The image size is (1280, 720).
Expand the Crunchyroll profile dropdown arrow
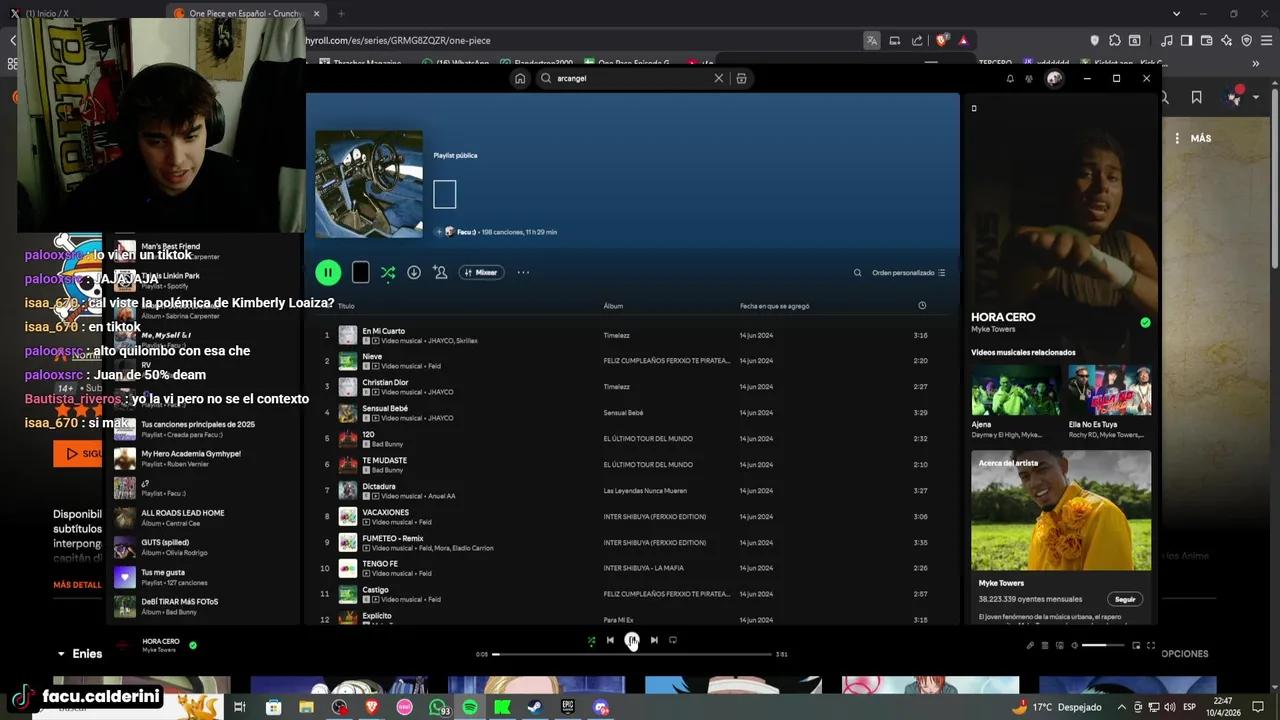pyautogui.click(x=1257, y=97)
